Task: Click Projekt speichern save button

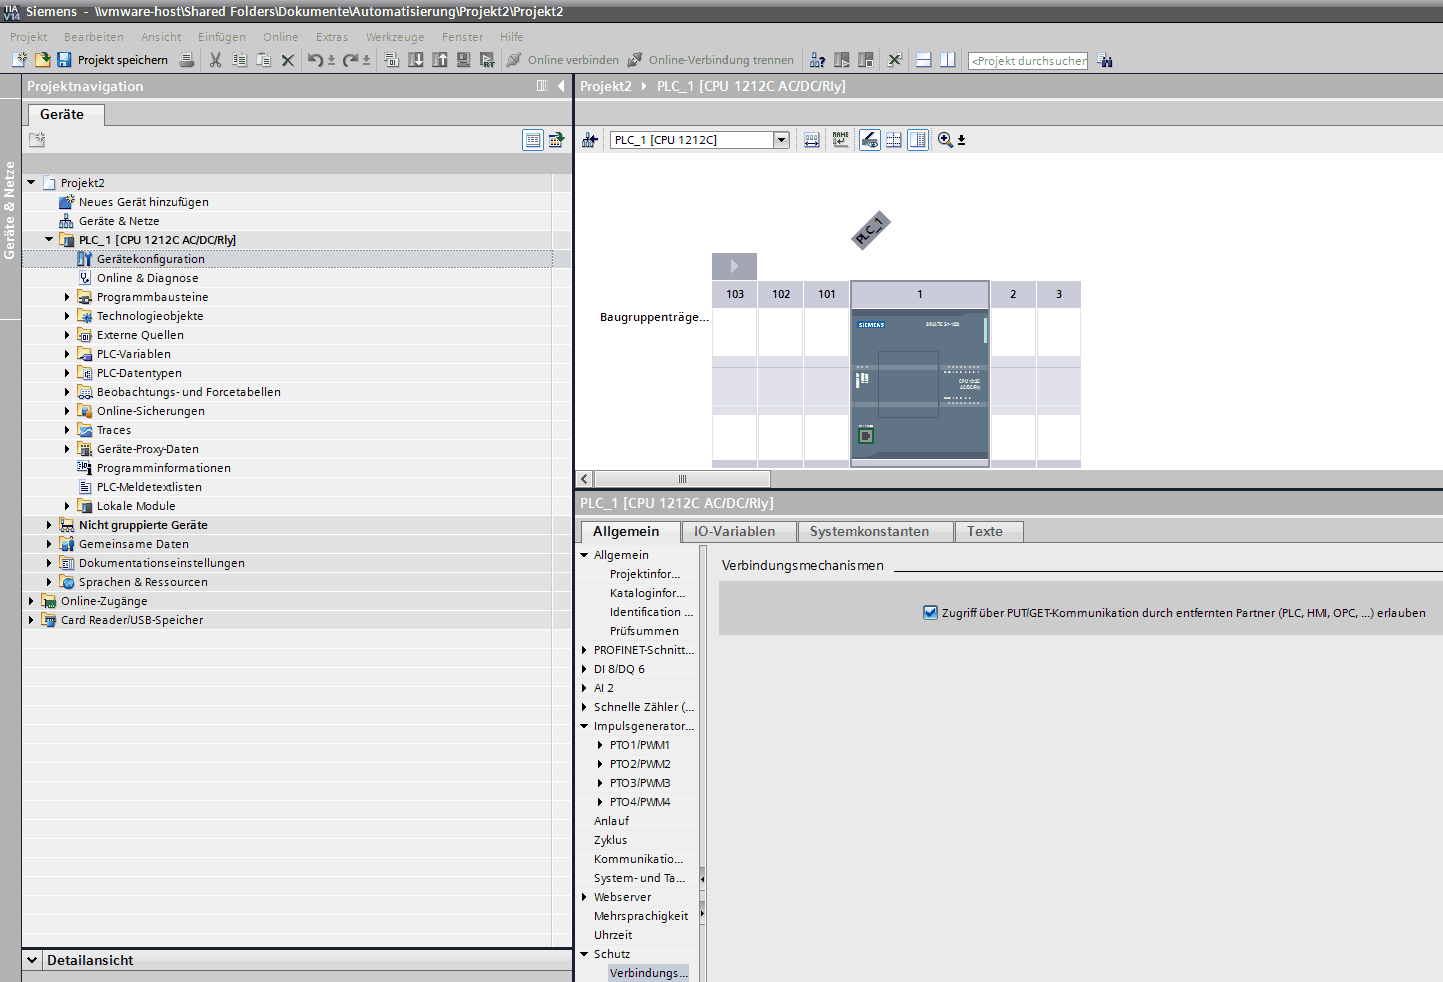Action: 113,60
